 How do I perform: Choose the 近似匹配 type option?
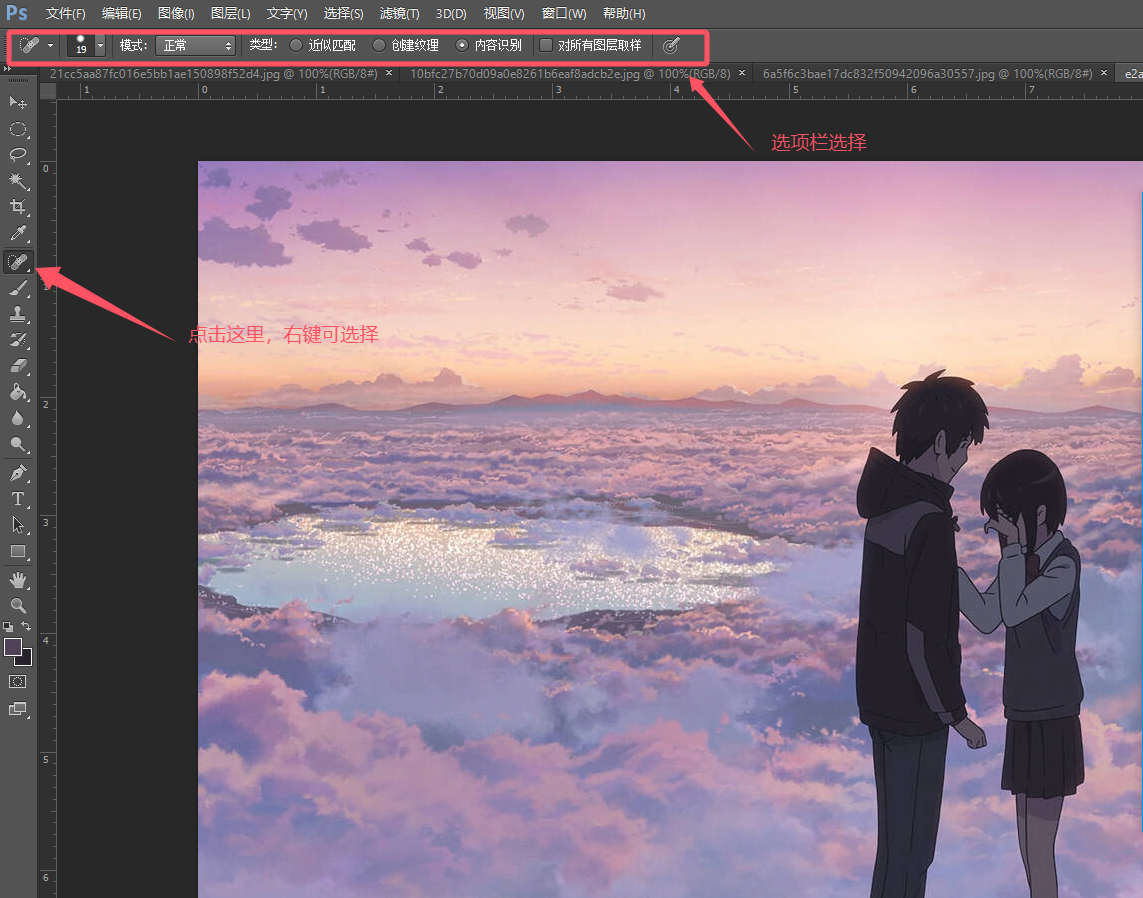point(323,45)
